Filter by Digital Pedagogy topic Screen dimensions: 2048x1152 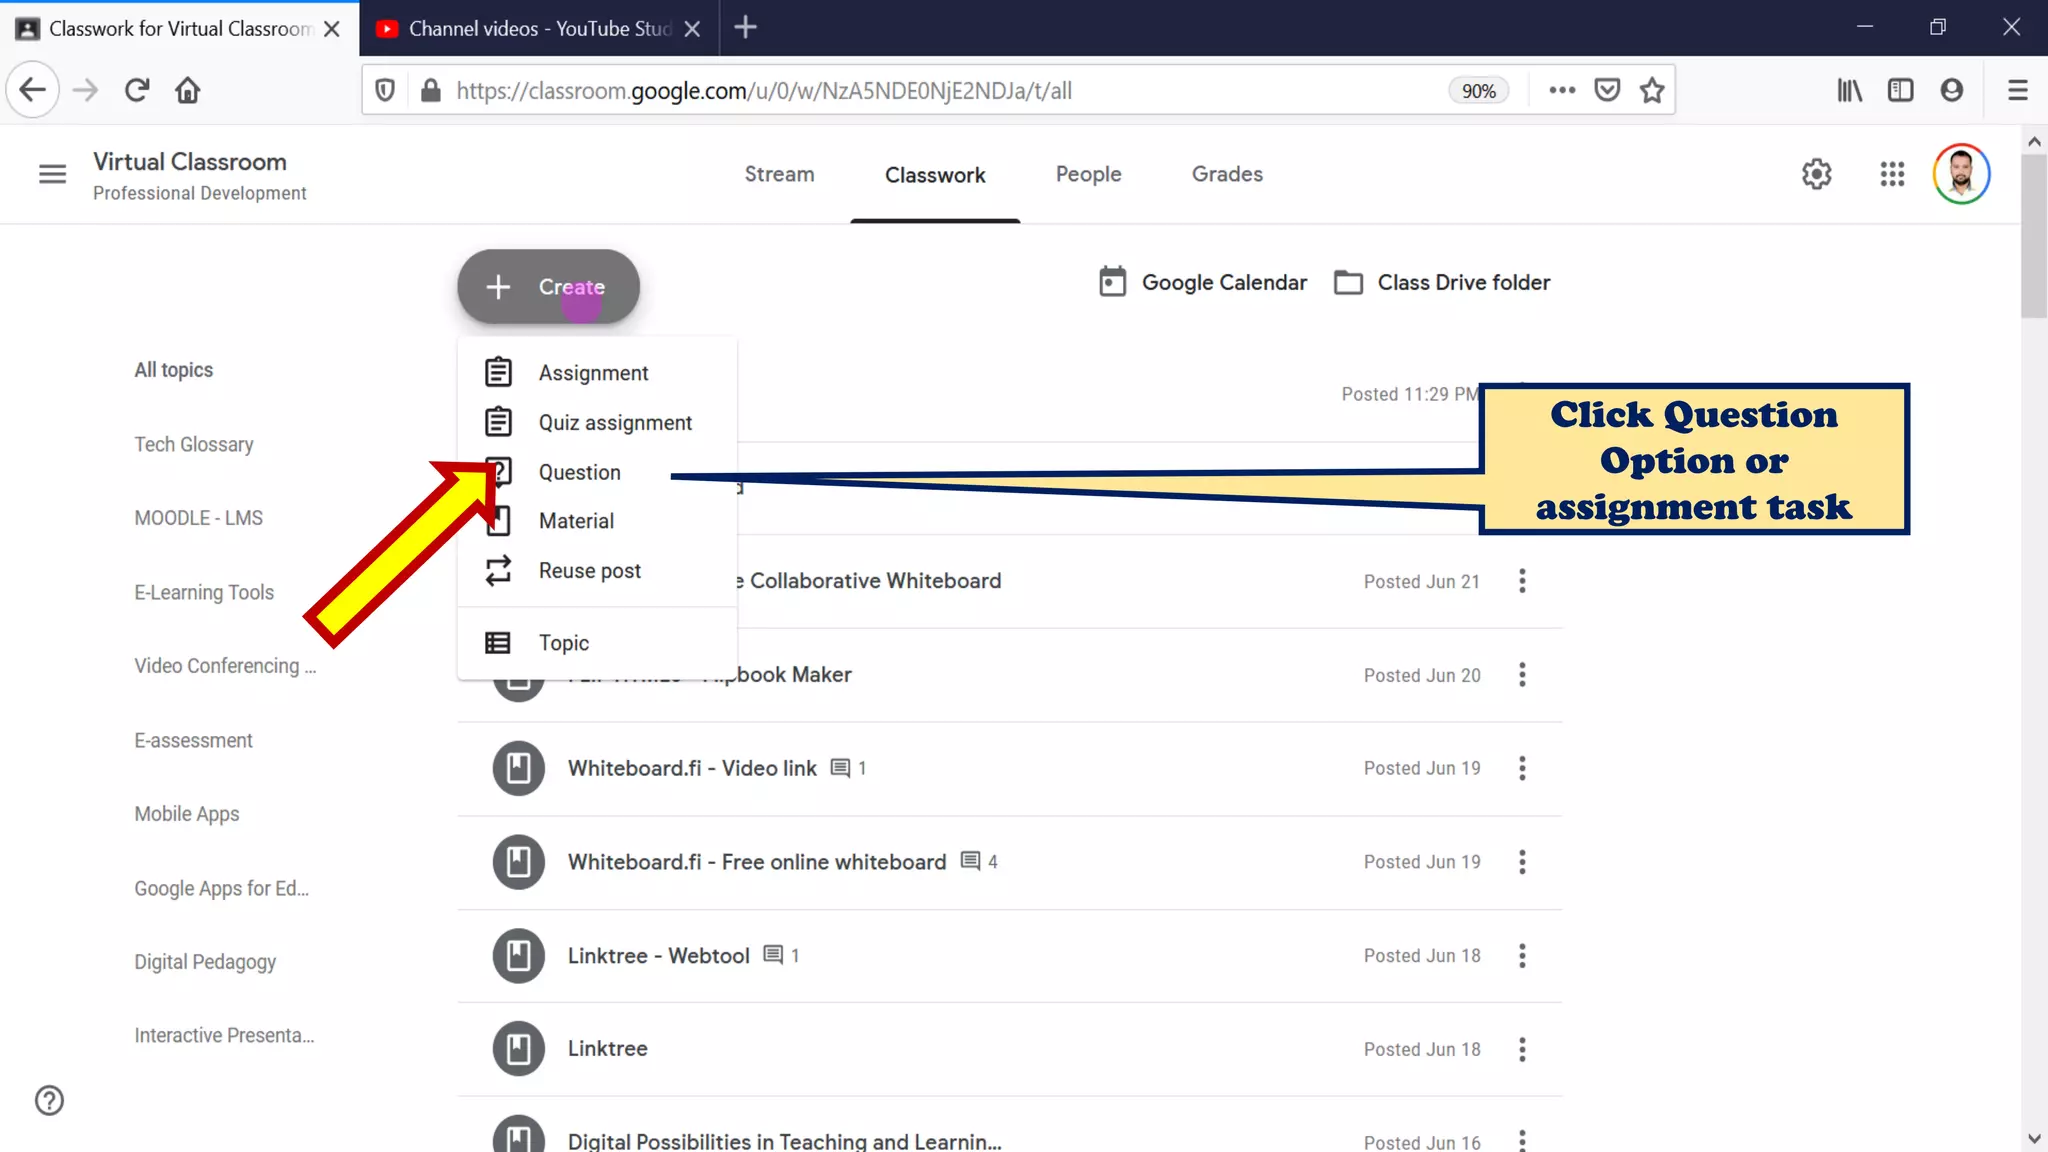205,962
